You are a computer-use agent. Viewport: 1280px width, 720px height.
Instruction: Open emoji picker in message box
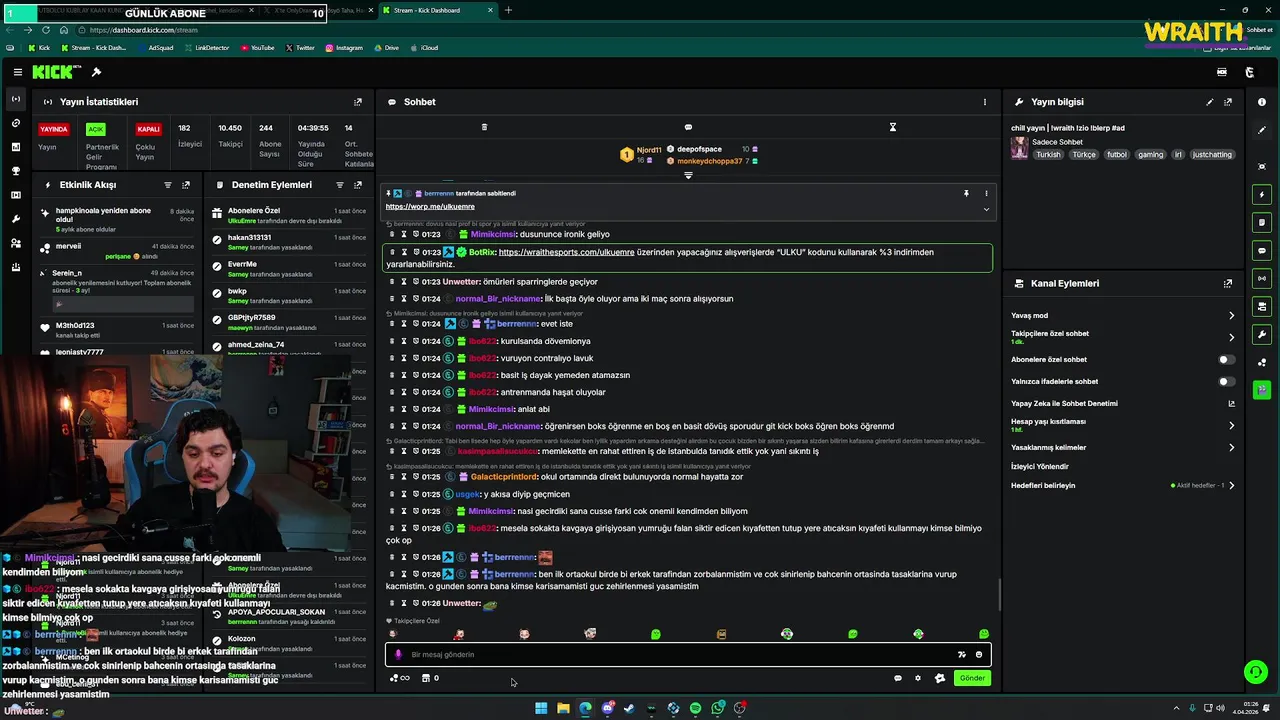pyautogui.click(x=979, y=655)
